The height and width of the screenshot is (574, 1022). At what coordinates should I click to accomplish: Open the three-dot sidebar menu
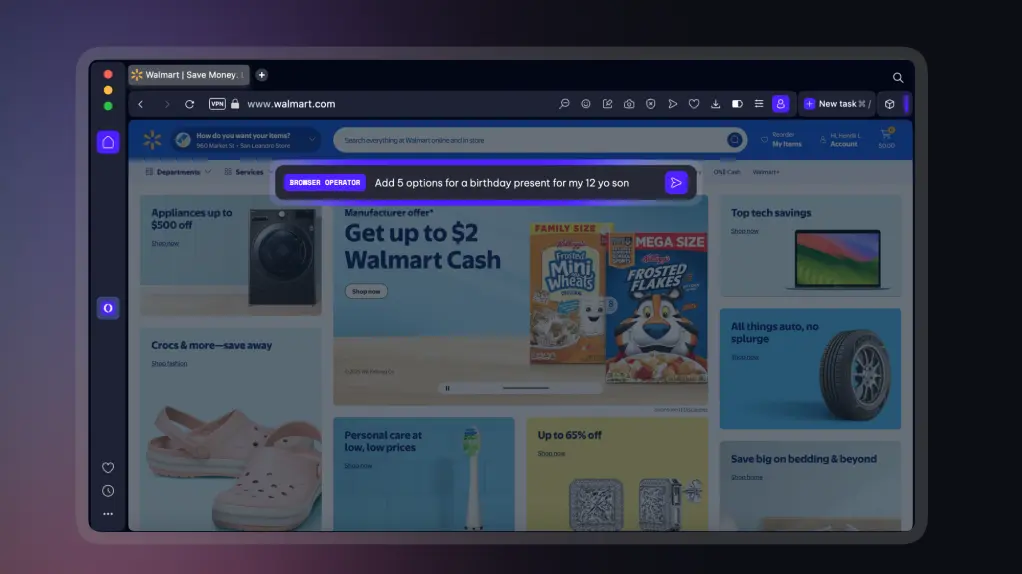(108, 514)
